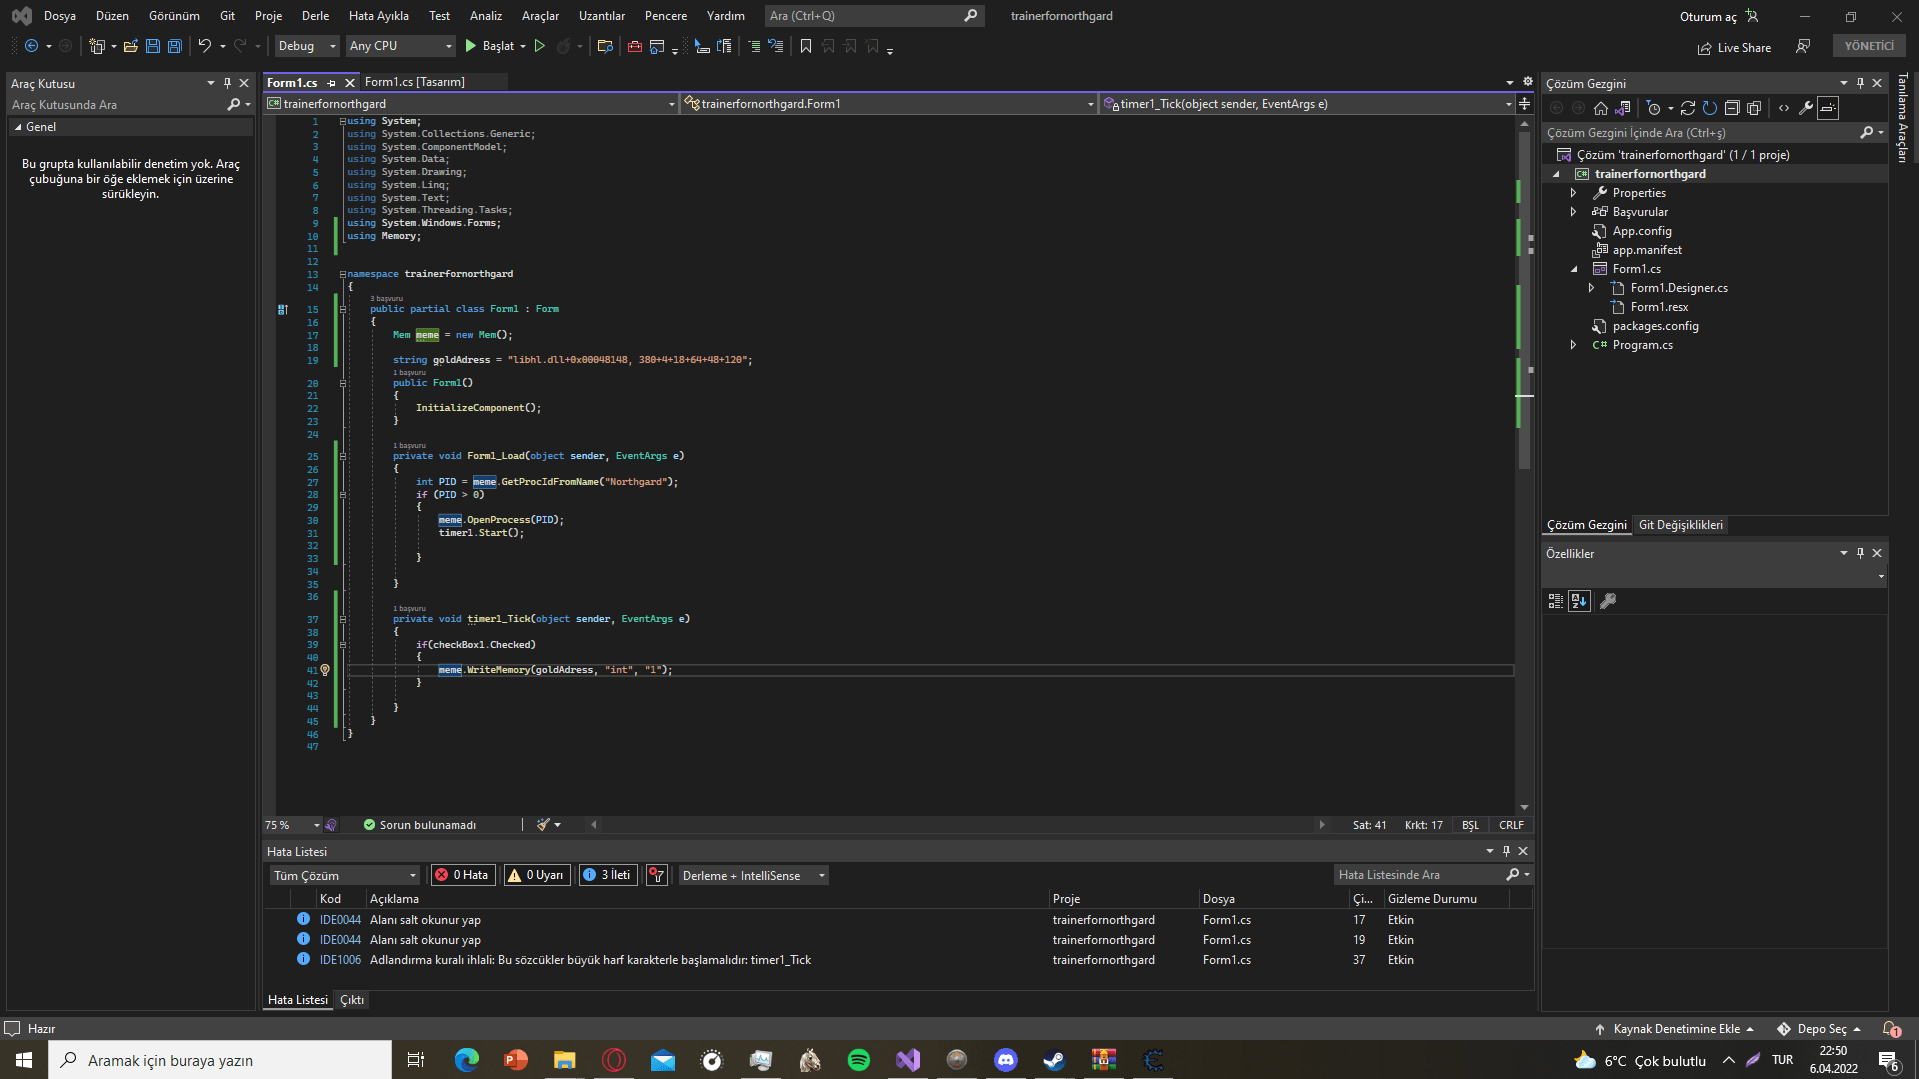
Task: Refresh Çözüm Gezgini with the blue refresh icon
Action: pos(1710,108)
